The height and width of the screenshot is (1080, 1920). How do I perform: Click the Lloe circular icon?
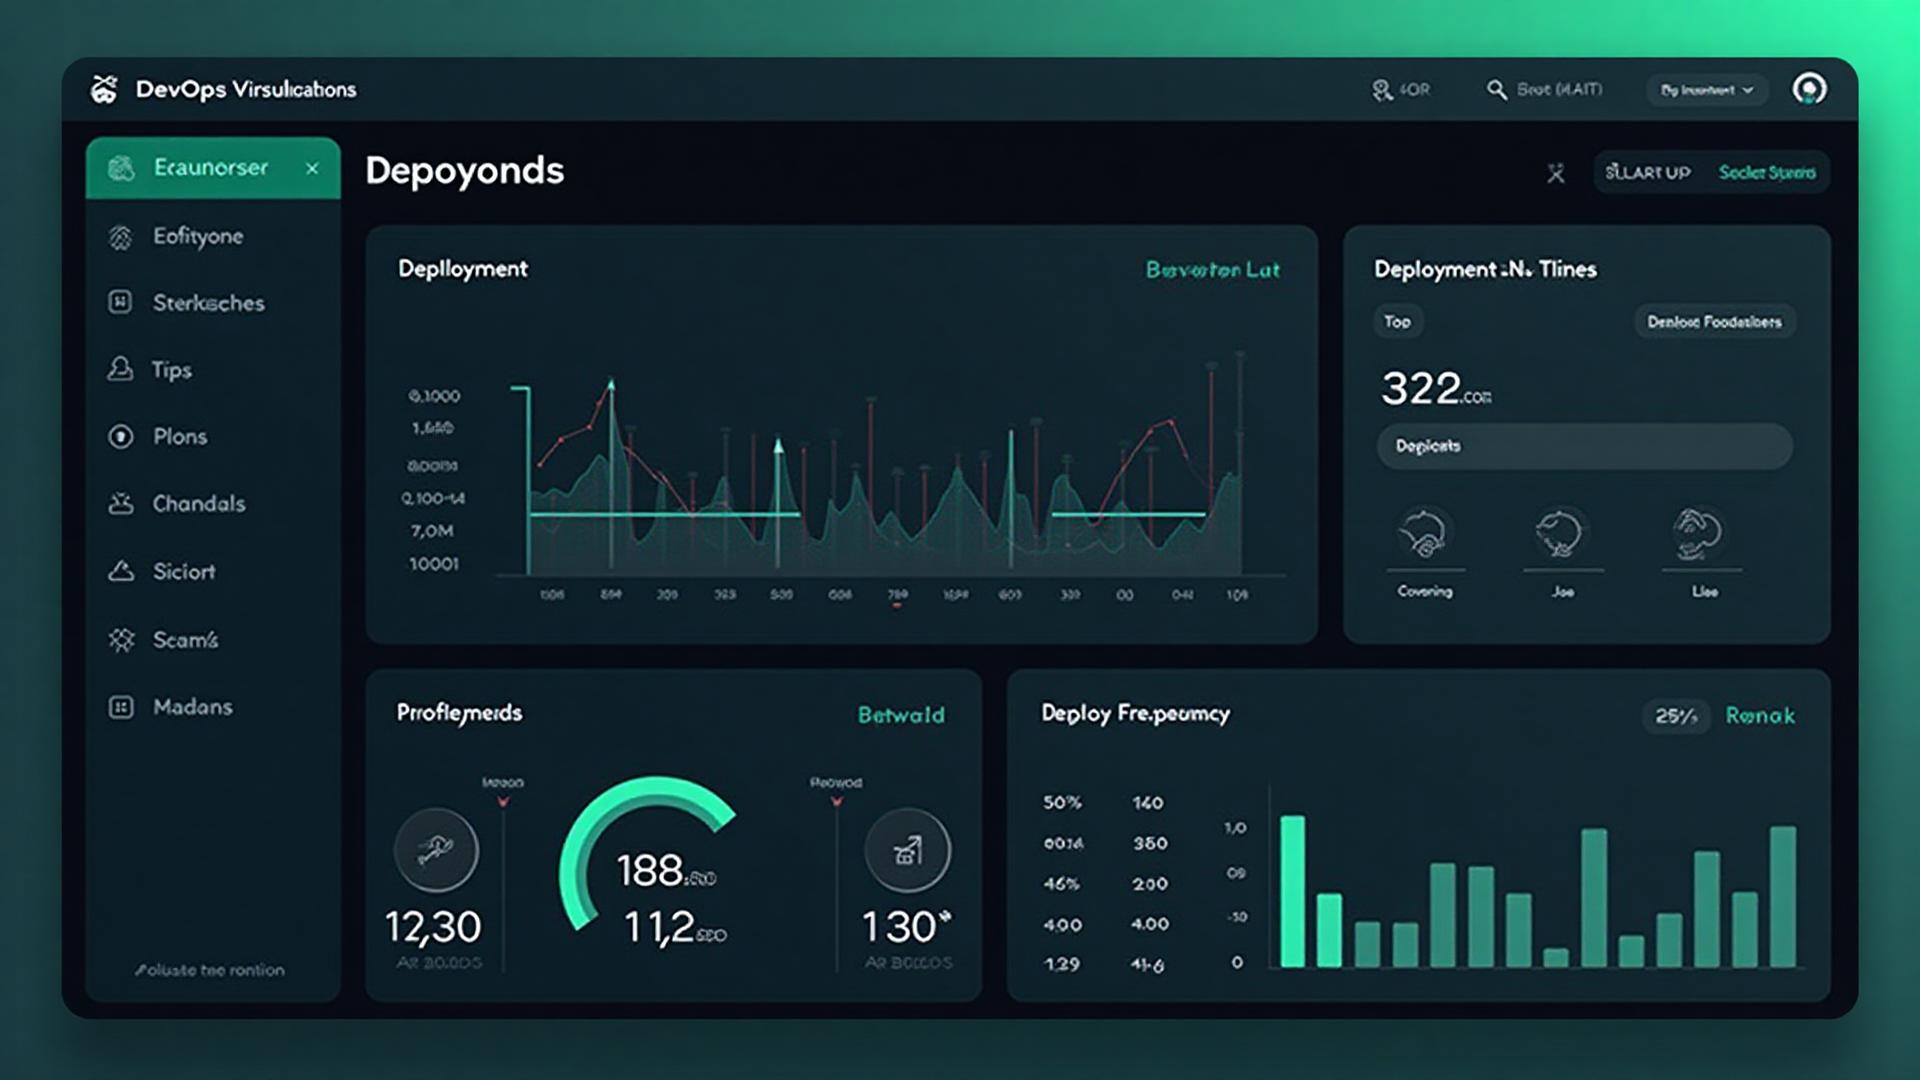coord(1698,533)
